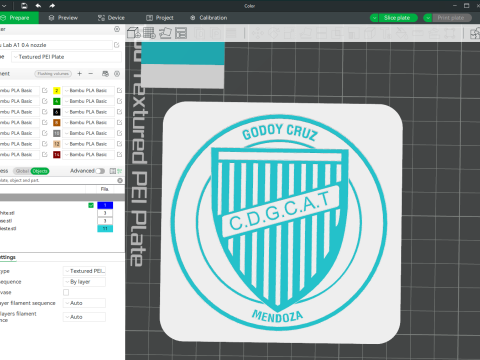Click the cyan filament 11 cell

pyautogui.click(x=105, y=228)
